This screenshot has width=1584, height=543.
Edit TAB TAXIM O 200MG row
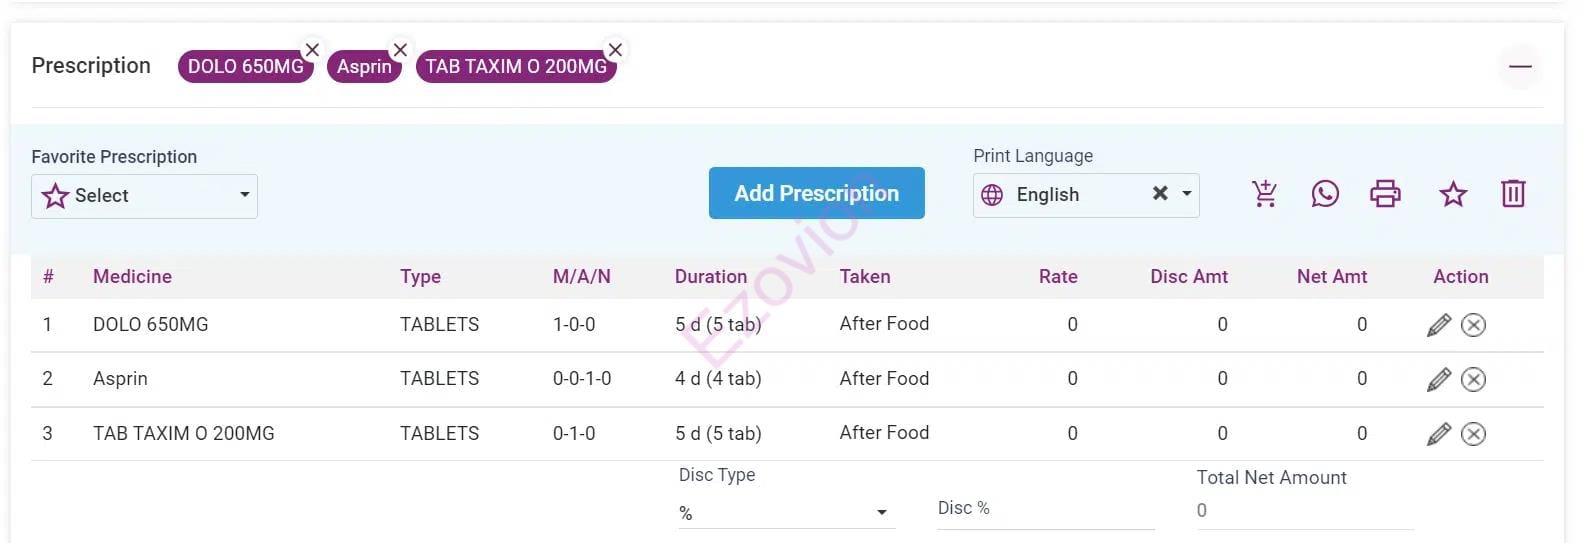(1439, 434)
